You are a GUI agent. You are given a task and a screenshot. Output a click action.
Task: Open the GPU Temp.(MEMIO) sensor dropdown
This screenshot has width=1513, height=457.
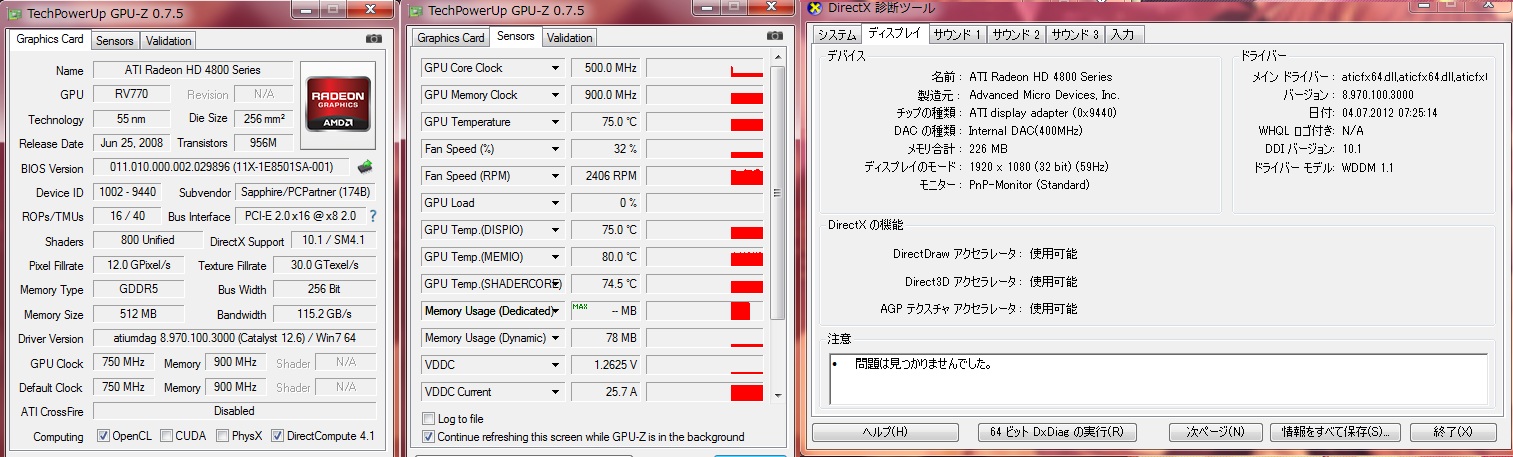[x=555, y=257]
